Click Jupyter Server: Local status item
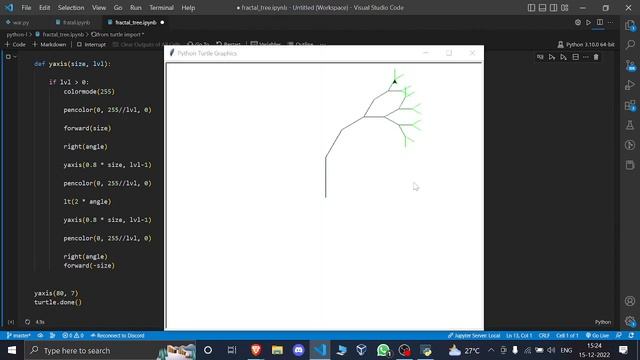Image resolution: width=640 pixels, height=360 pixels. click(x=474, y=336)
